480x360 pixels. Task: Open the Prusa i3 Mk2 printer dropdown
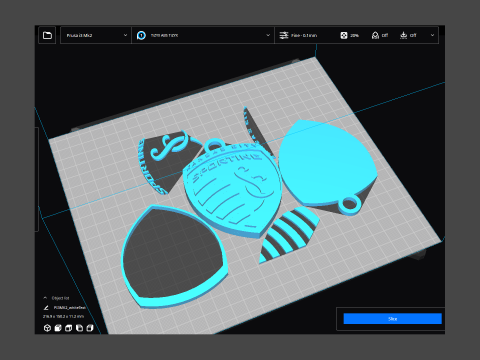96,35
